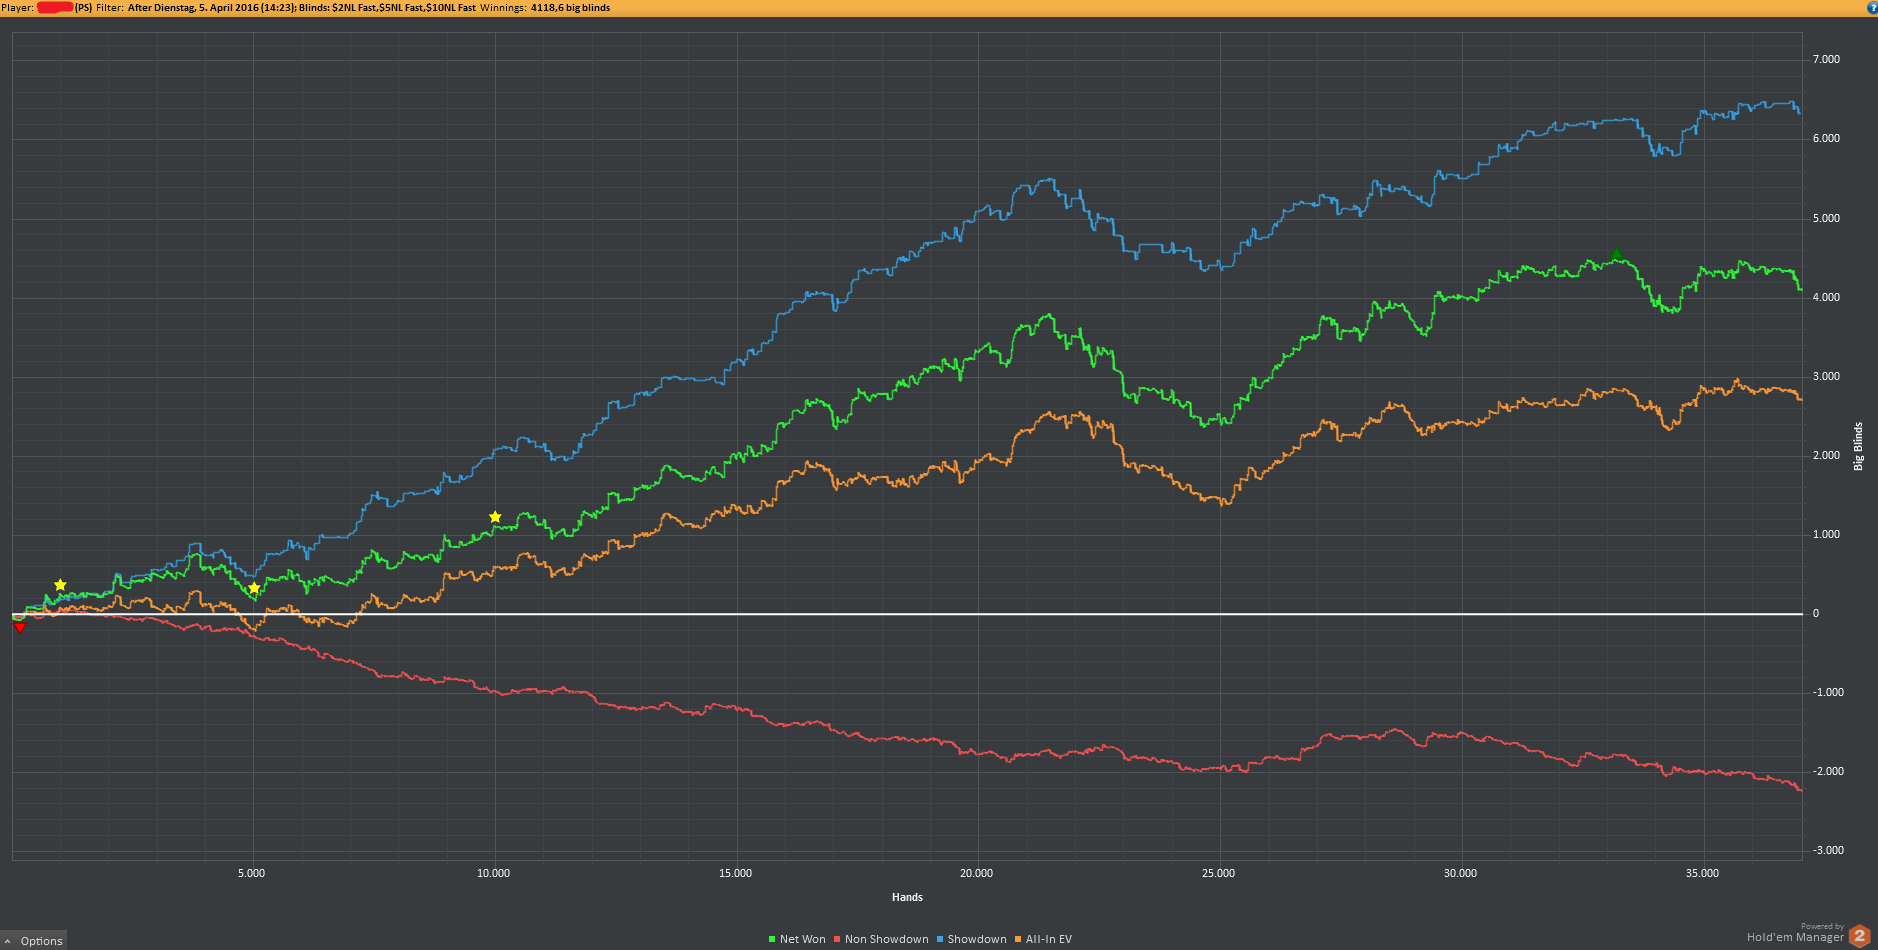This screenshot has height=950, width=1878.
Task: Click the '6.000' y-axis label
Action: click(1826, 139)
